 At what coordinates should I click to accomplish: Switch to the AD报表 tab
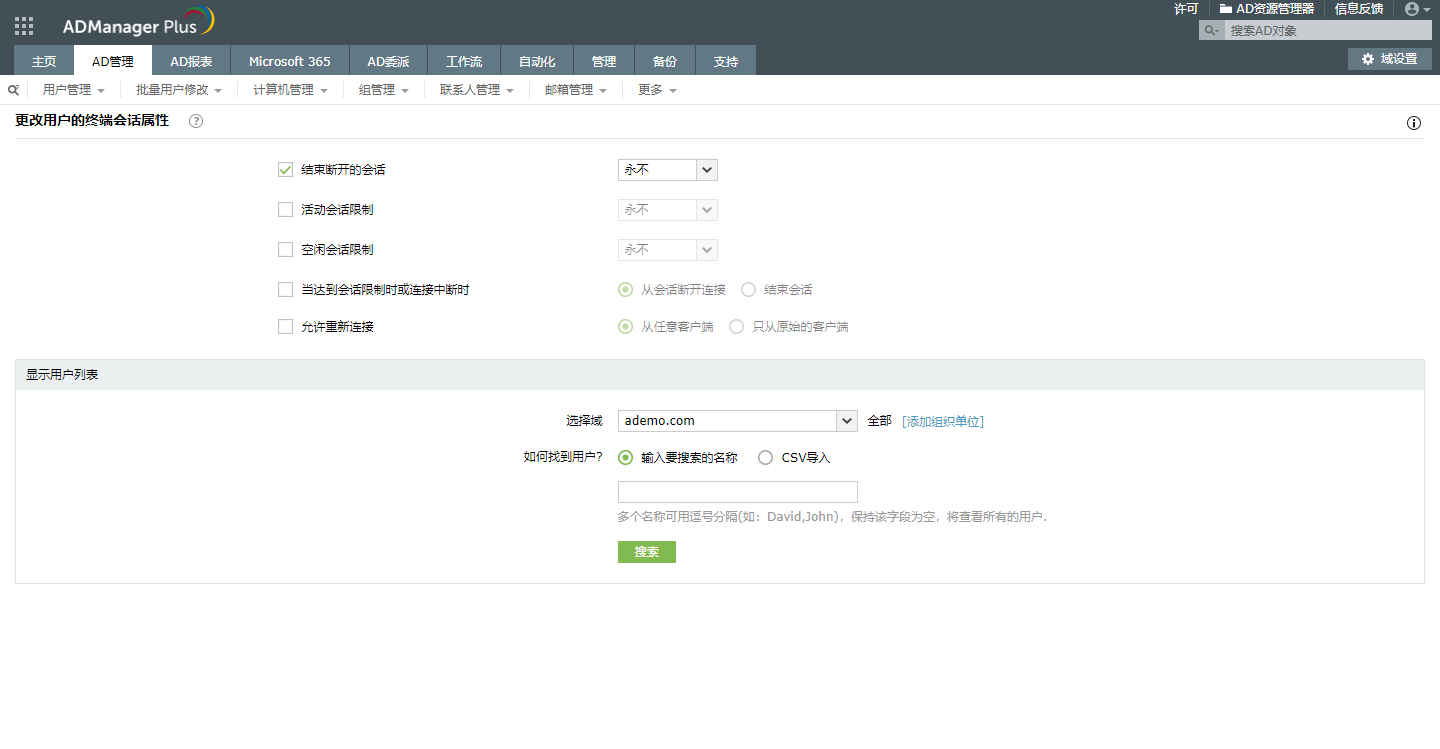(x=191, y=61)
